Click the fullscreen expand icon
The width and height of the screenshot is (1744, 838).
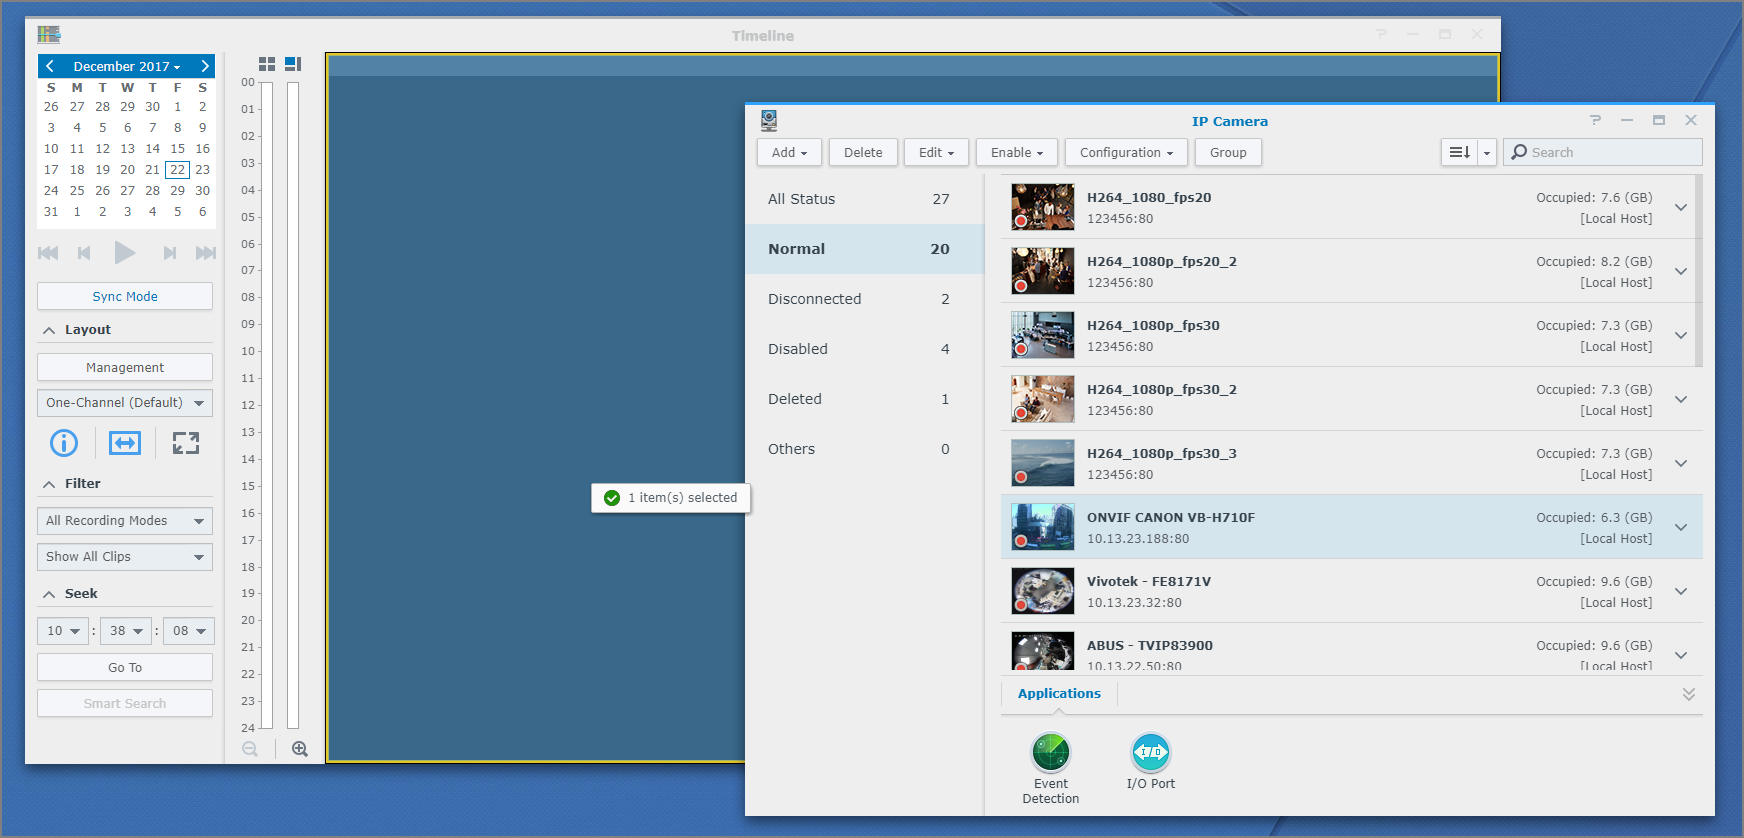186,443
